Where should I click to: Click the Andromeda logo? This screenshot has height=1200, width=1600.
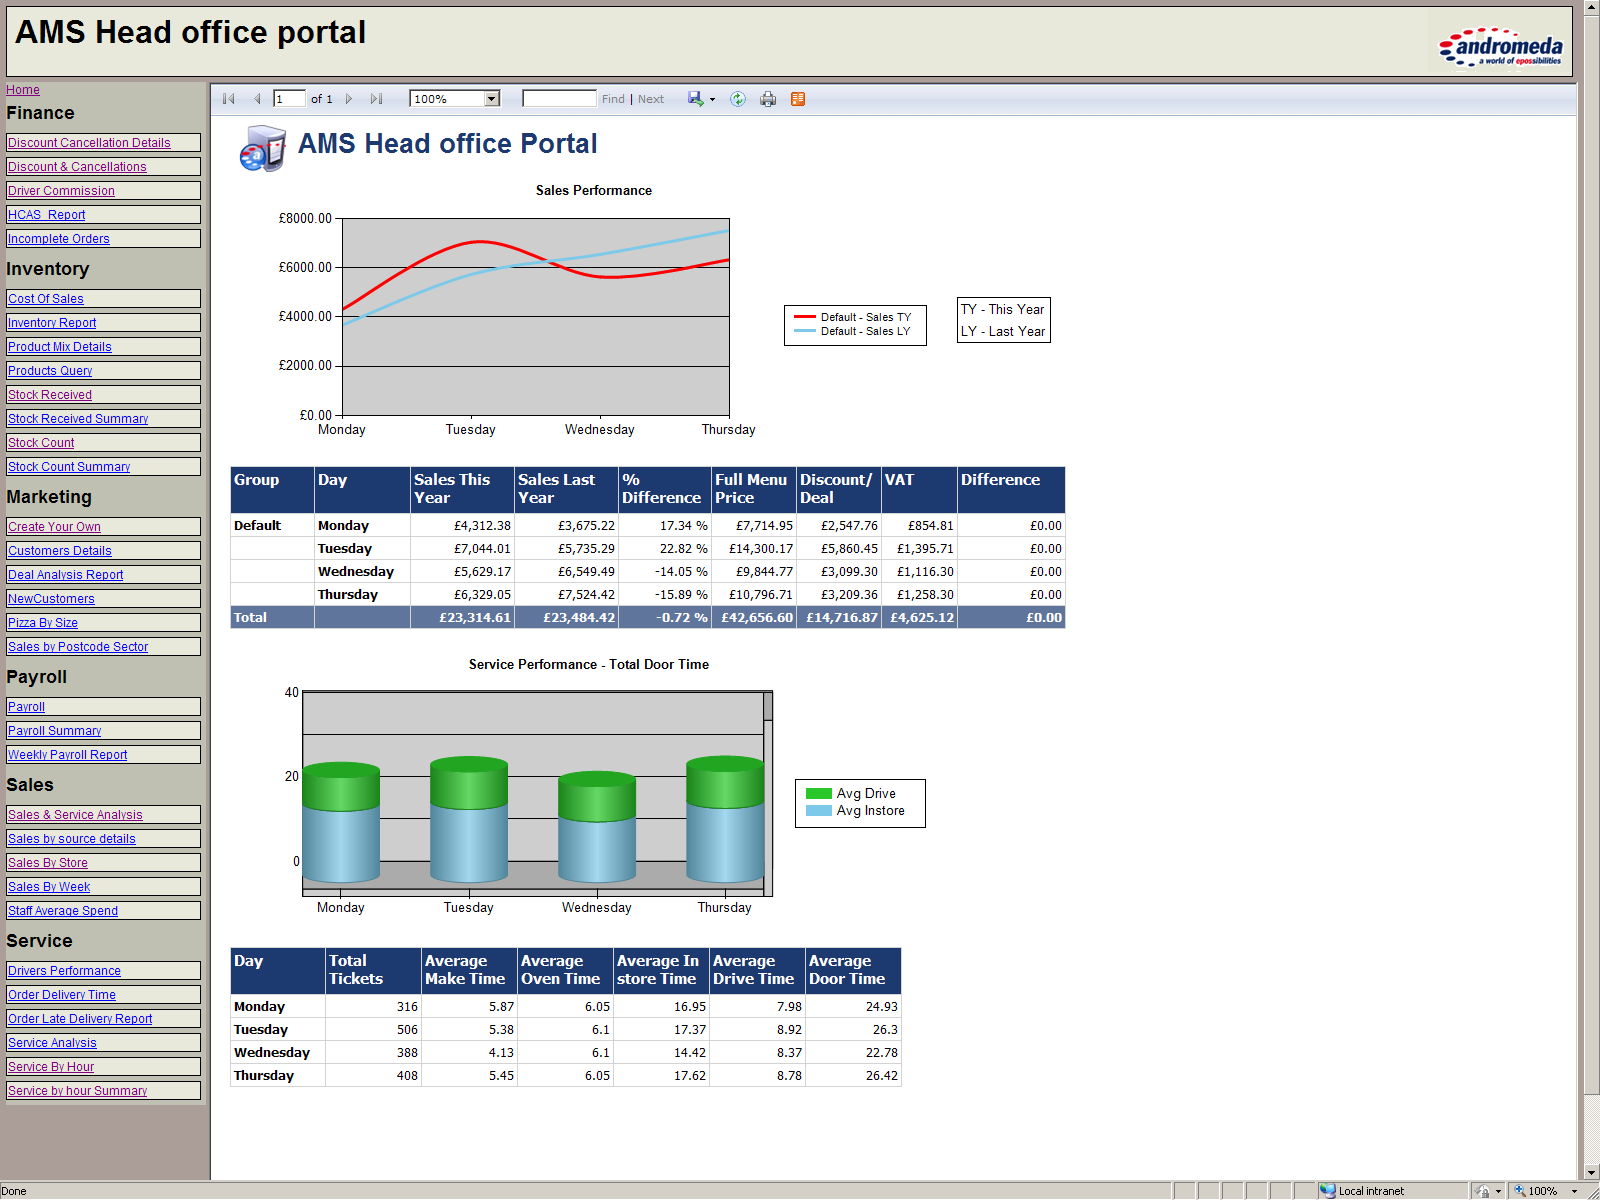(x=1501, y=46)
